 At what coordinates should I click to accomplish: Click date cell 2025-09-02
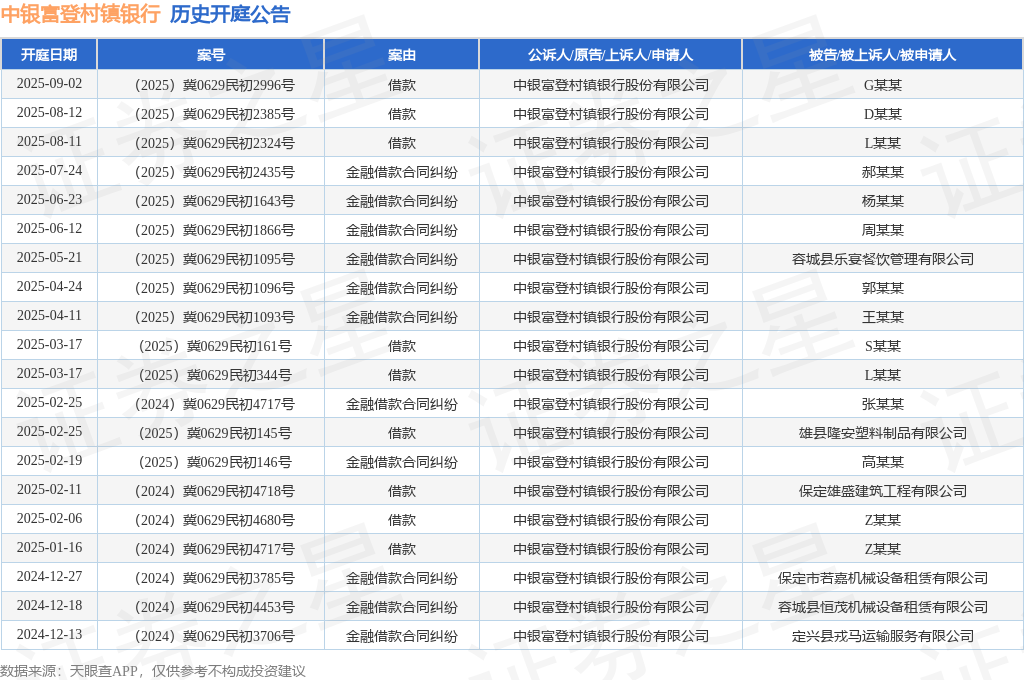click(x=49, y=84)
